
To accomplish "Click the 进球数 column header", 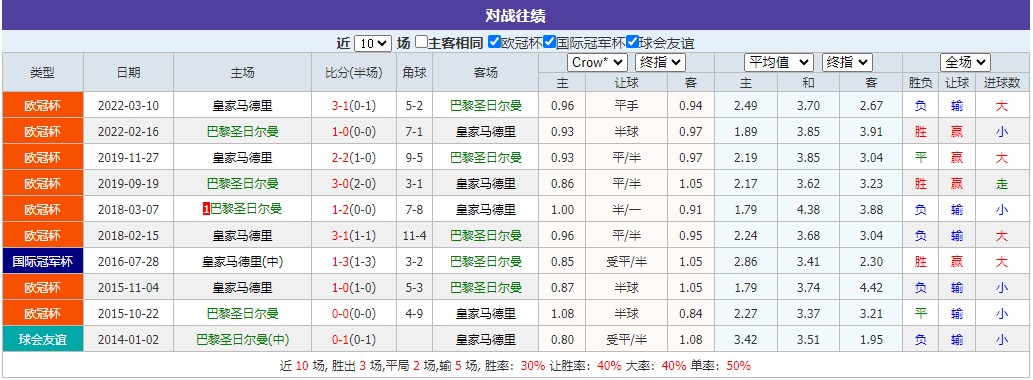I will point(1002,82).
